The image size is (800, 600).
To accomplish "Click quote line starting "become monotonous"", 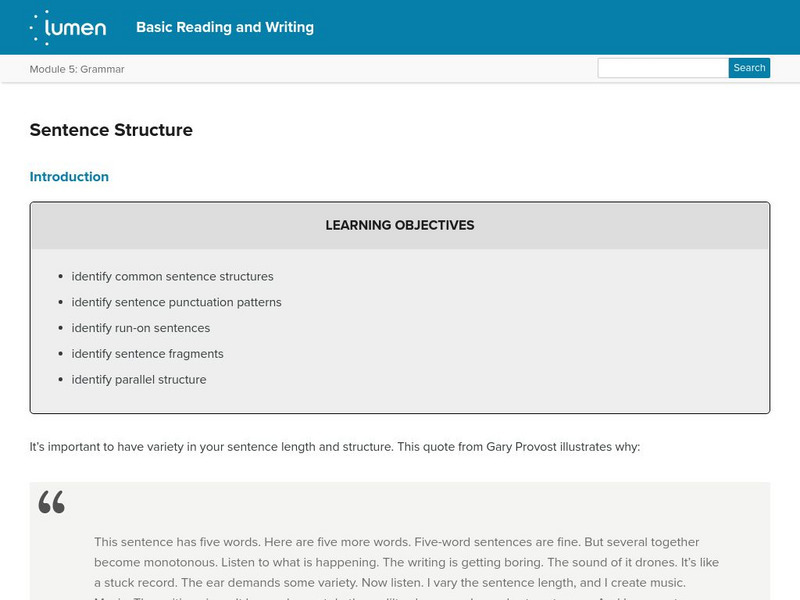I will 406,562.
